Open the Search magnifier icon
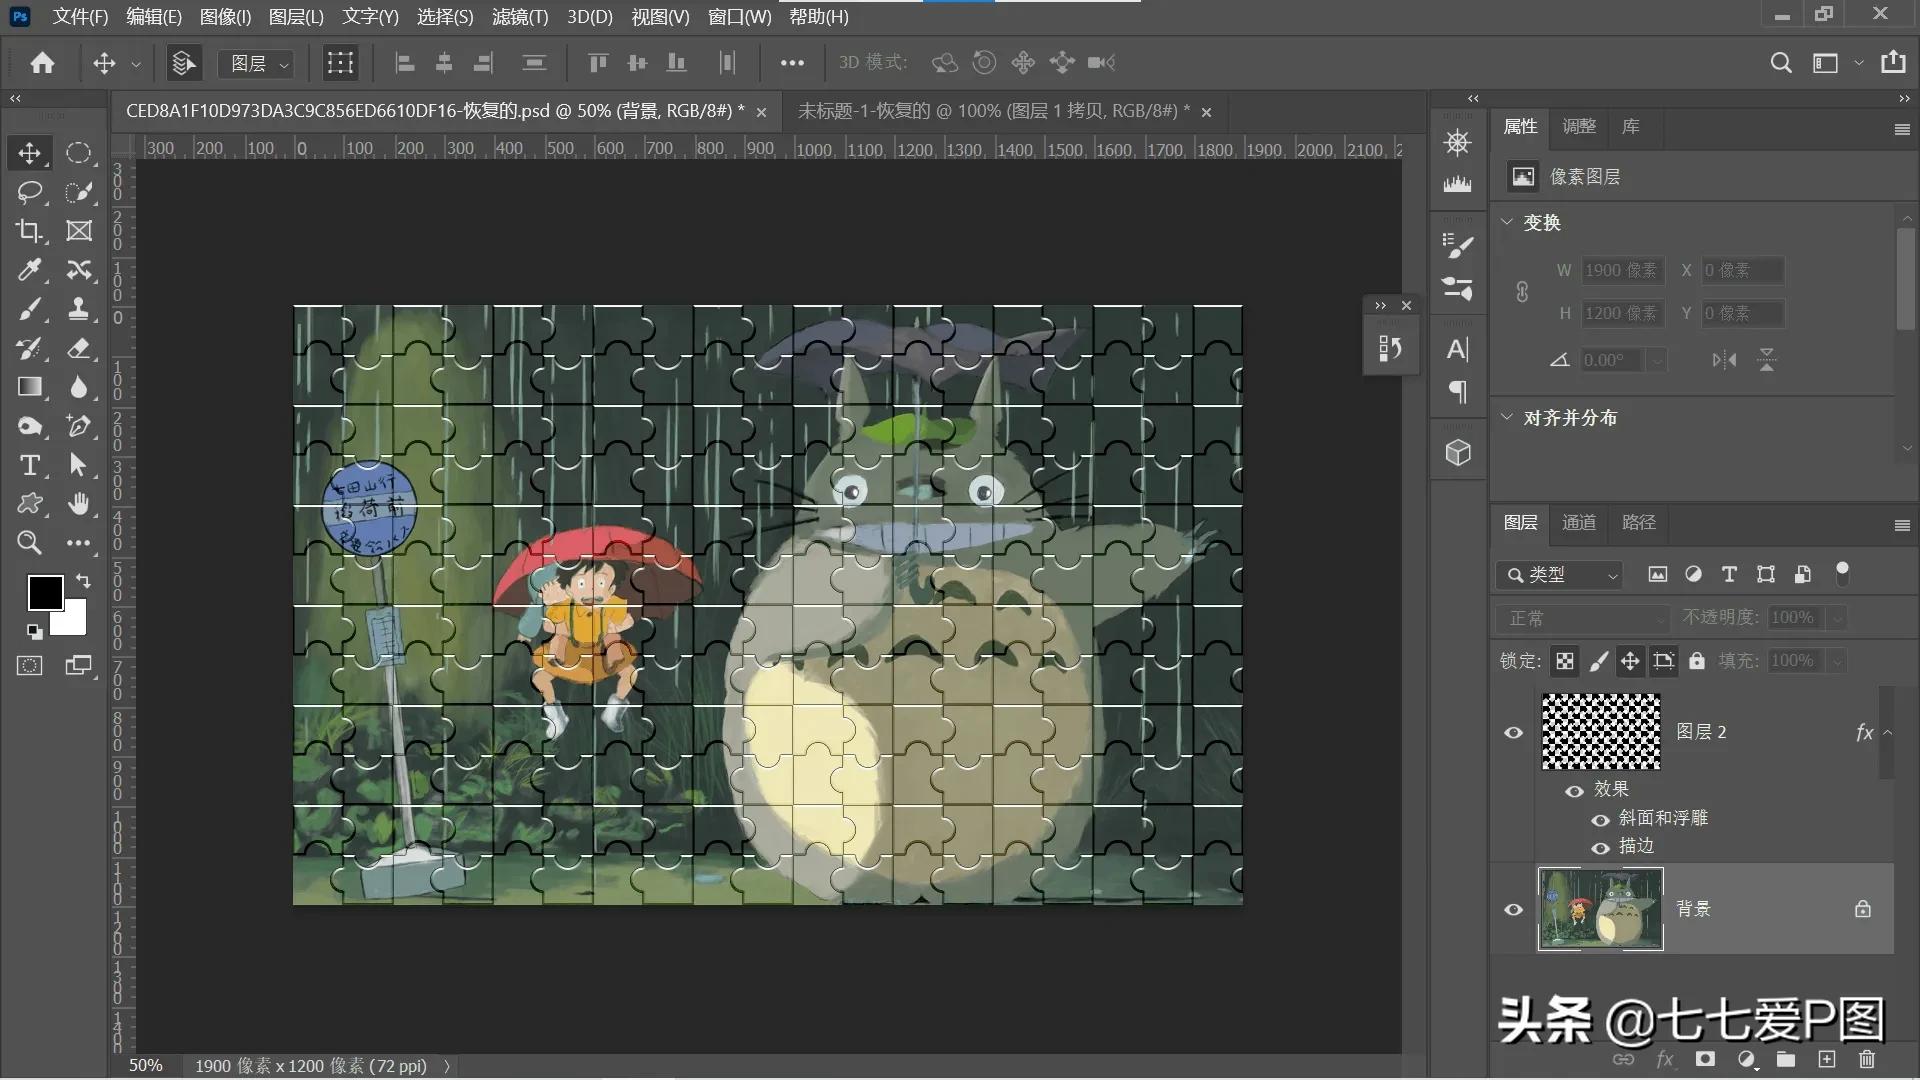 [1781, 63]
